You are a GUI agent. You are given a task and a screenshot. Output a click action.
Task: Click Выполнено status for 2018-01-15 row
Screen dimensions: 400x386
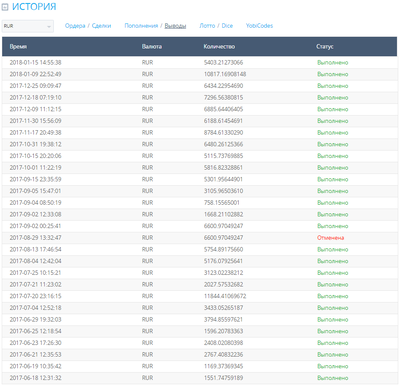pos(332,63)
